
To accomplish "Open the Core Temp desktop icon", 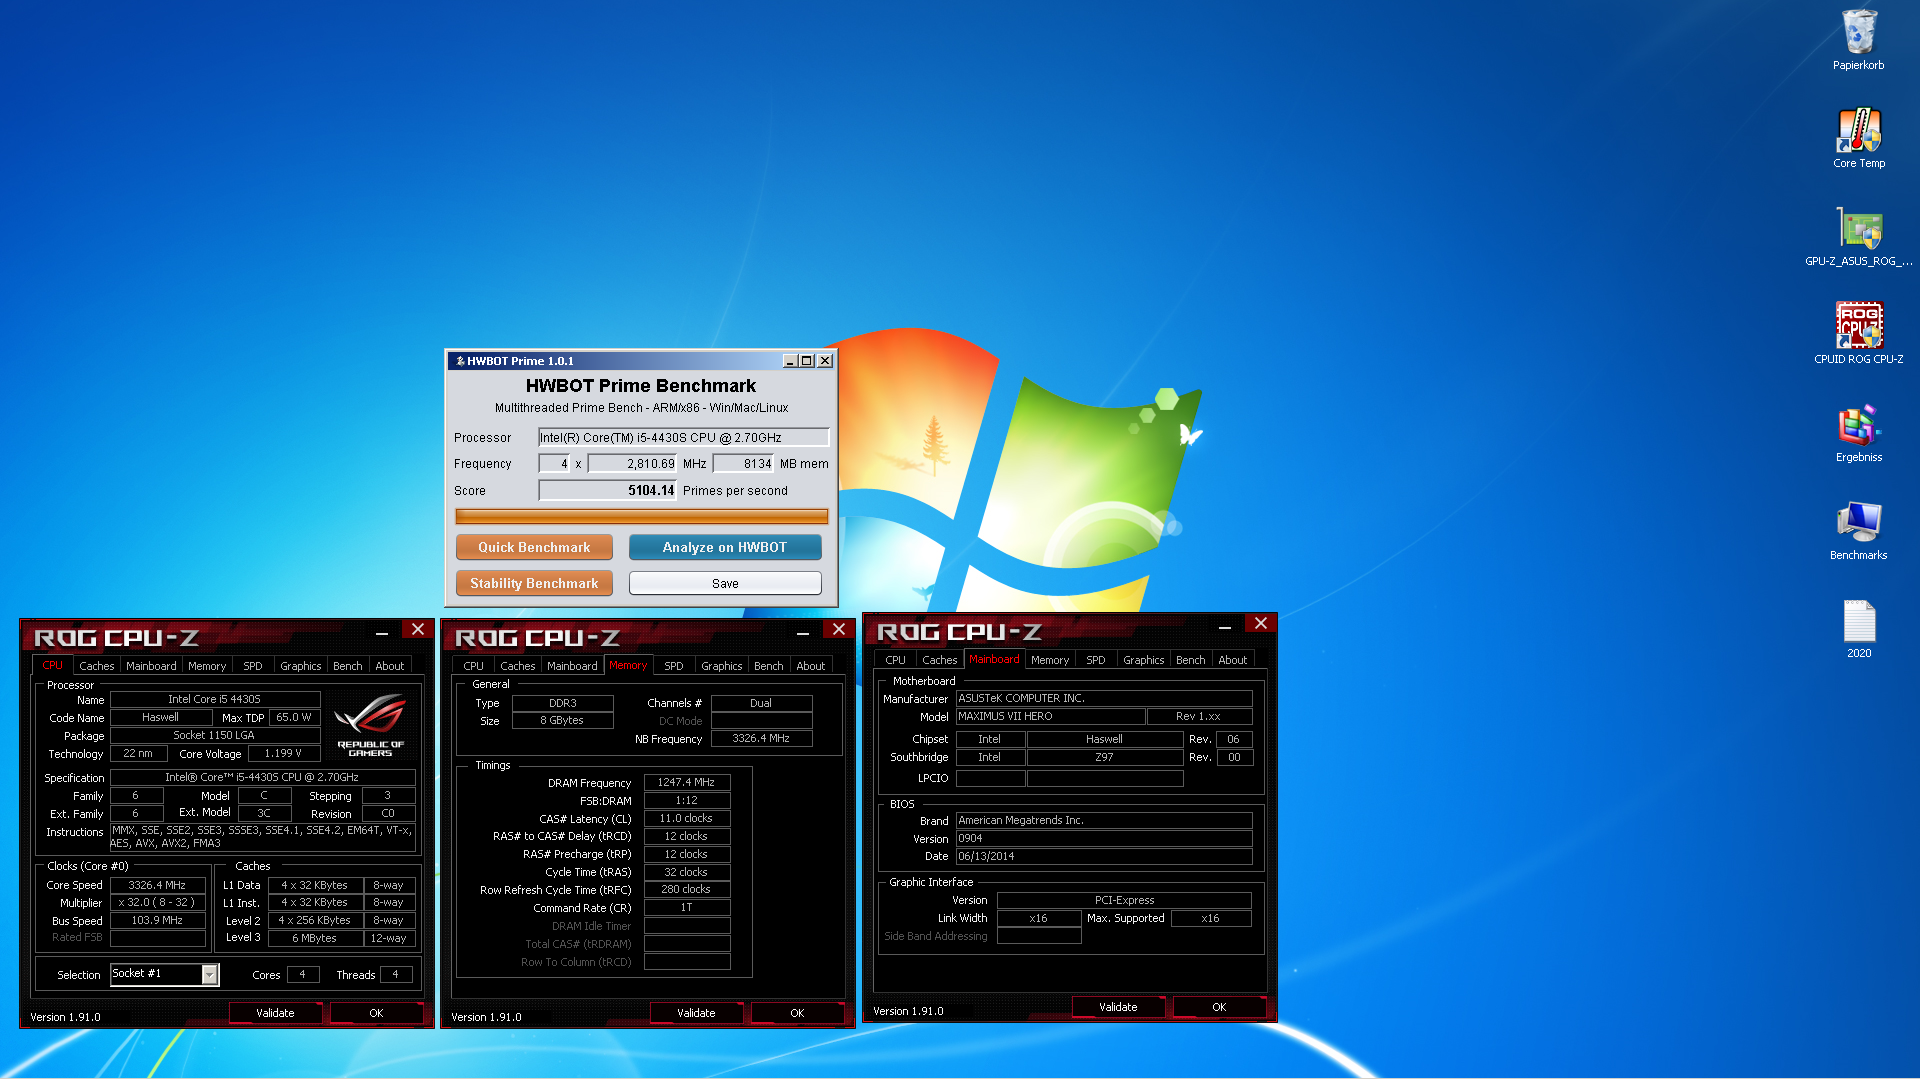I will tap(1858, 138).
